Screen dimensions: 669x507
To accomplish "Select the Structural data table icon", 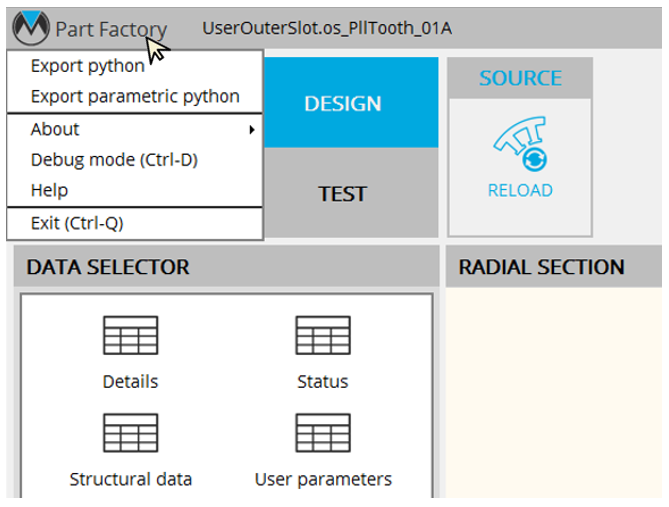I will [x=130, y=434].
